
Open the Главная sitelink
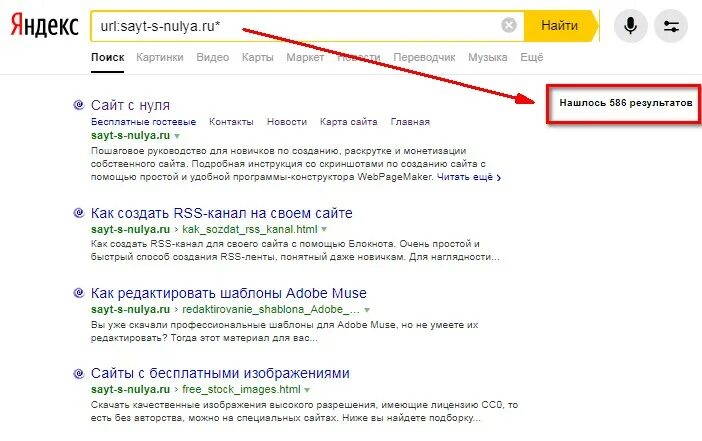point(410,122)
